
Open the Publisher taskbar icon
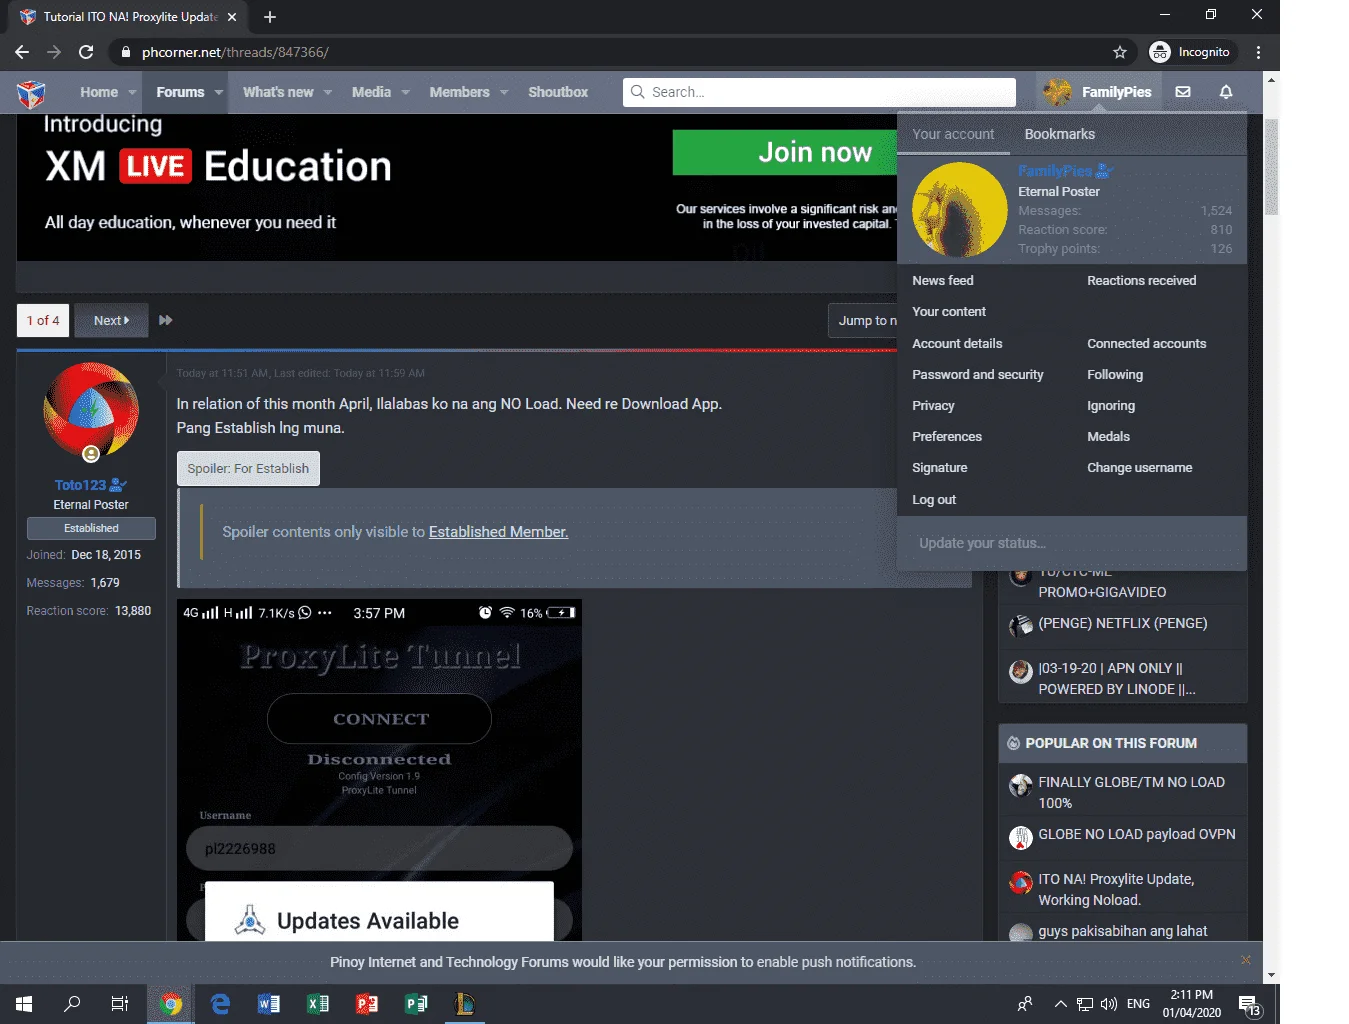point(416,1004)
